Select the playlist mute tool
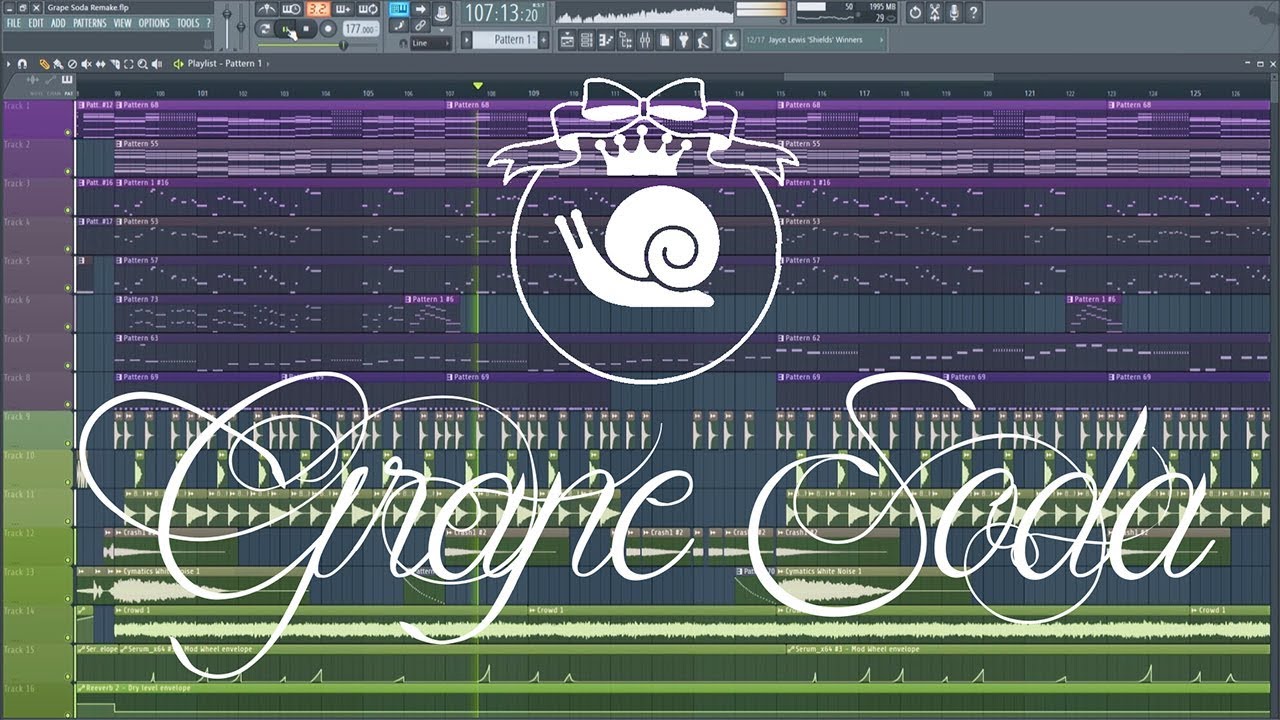The image size is (1280, 720). [86, 64]
